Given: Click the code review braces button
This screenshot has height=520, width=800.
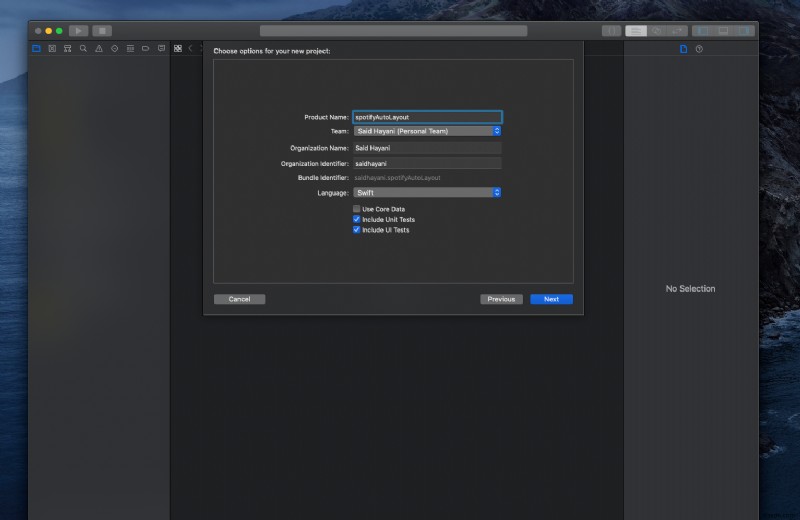Looking at the screenshot, I should coord(611,31).
